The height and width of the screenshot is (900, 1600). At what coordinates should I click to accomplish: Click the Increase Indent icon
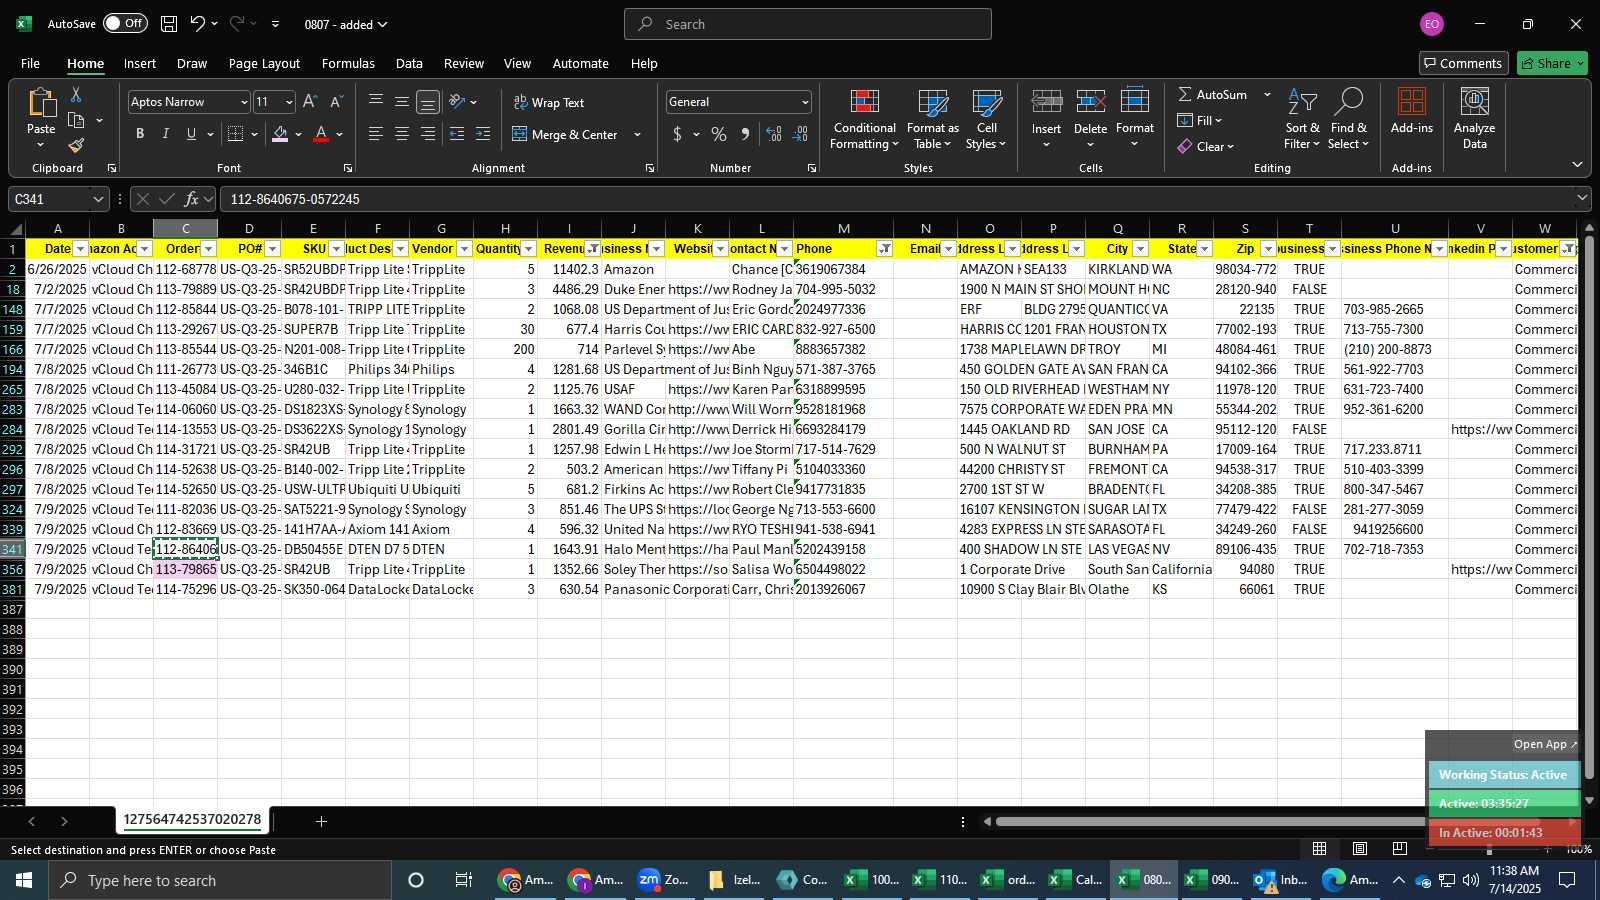[x=483, y=134]
